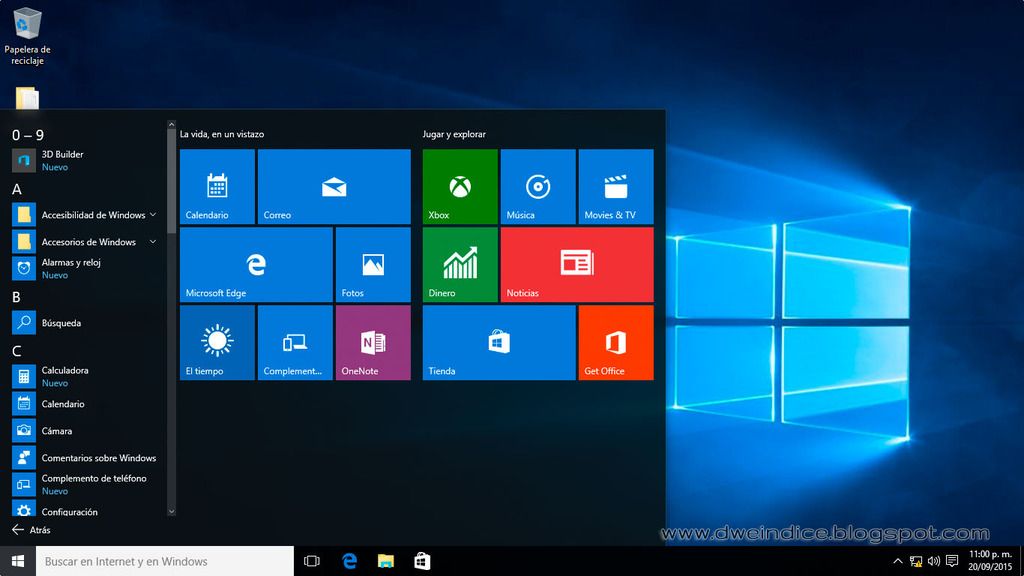Click the volume icon in the taskbar
1024x576 pixels.
(934, 562)
